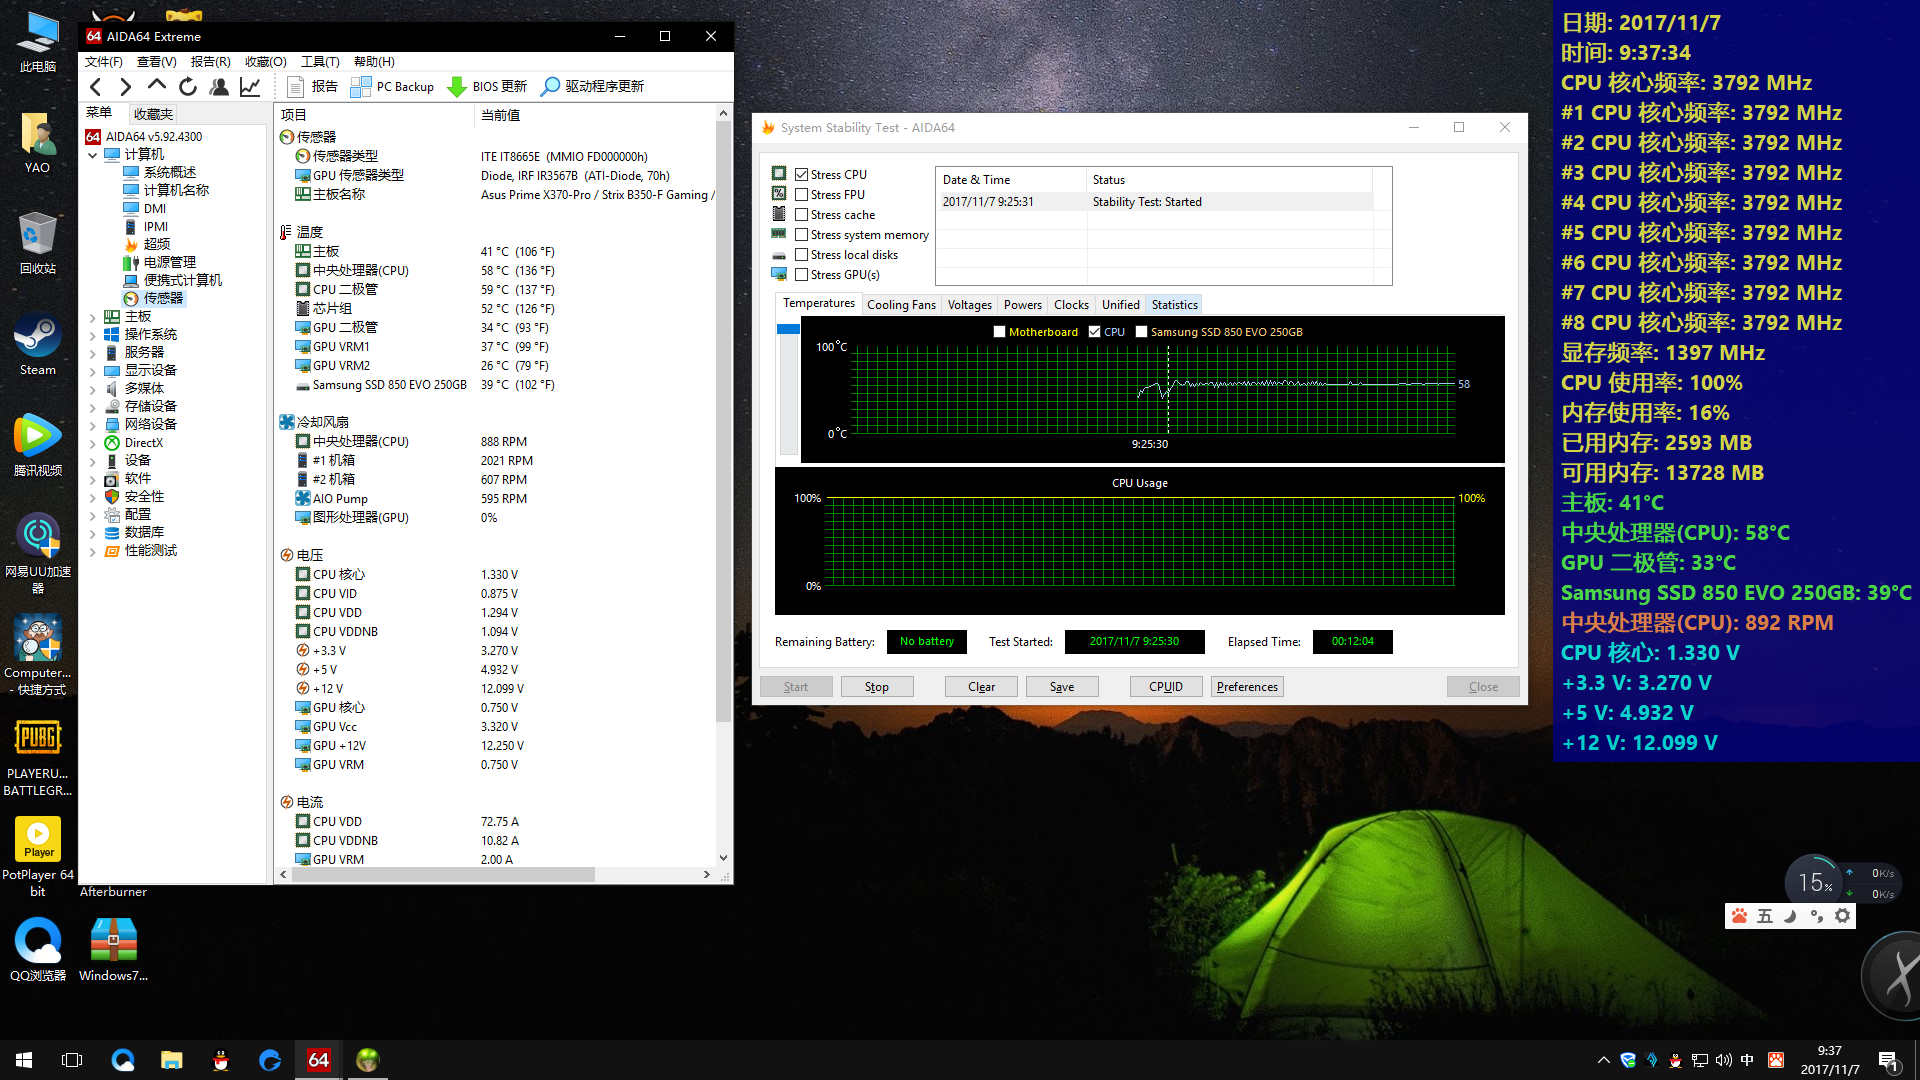Viewport: 1920px width, 1080px height.
Task: Expand the 显示设备 tree node
Action: tap(93, 371)
